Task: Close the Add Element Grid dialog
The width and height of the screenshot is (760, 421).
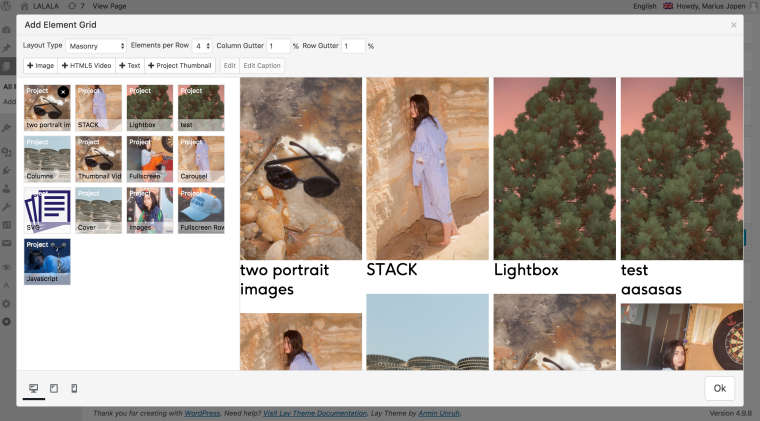Action: [733, 25]
